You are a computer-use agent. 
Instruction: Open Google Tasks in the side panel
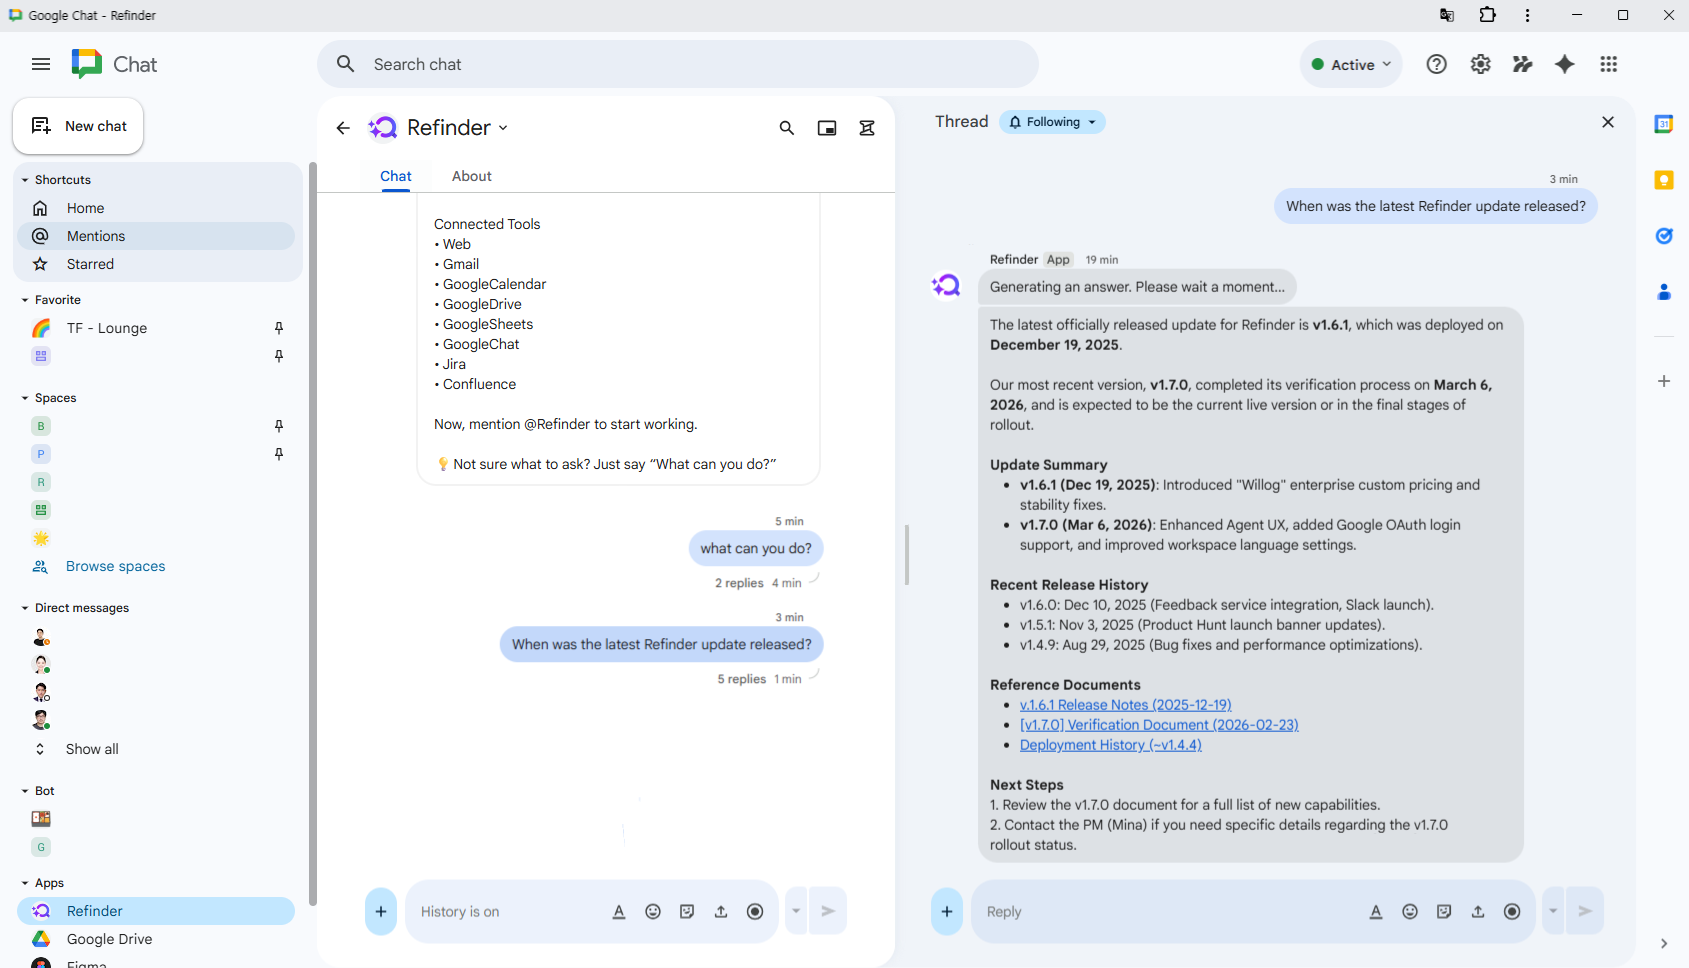1664,236
